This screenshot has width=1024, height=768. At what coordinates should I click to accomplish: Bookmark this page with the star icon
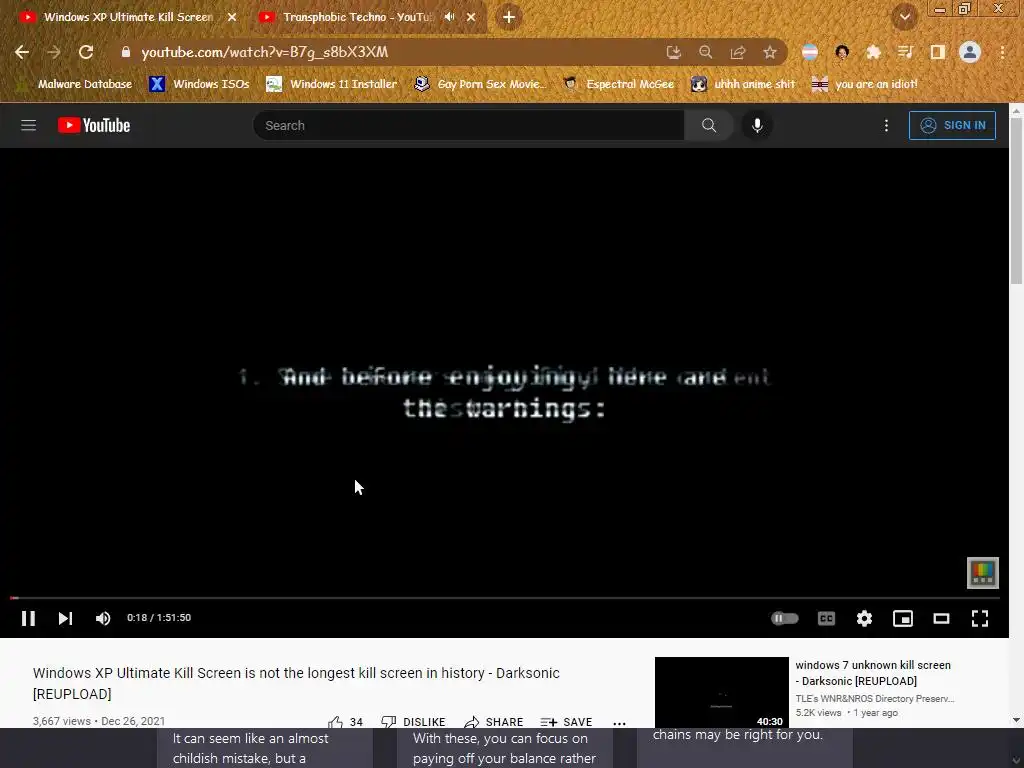pyautogui.click(x=770, y=52)
